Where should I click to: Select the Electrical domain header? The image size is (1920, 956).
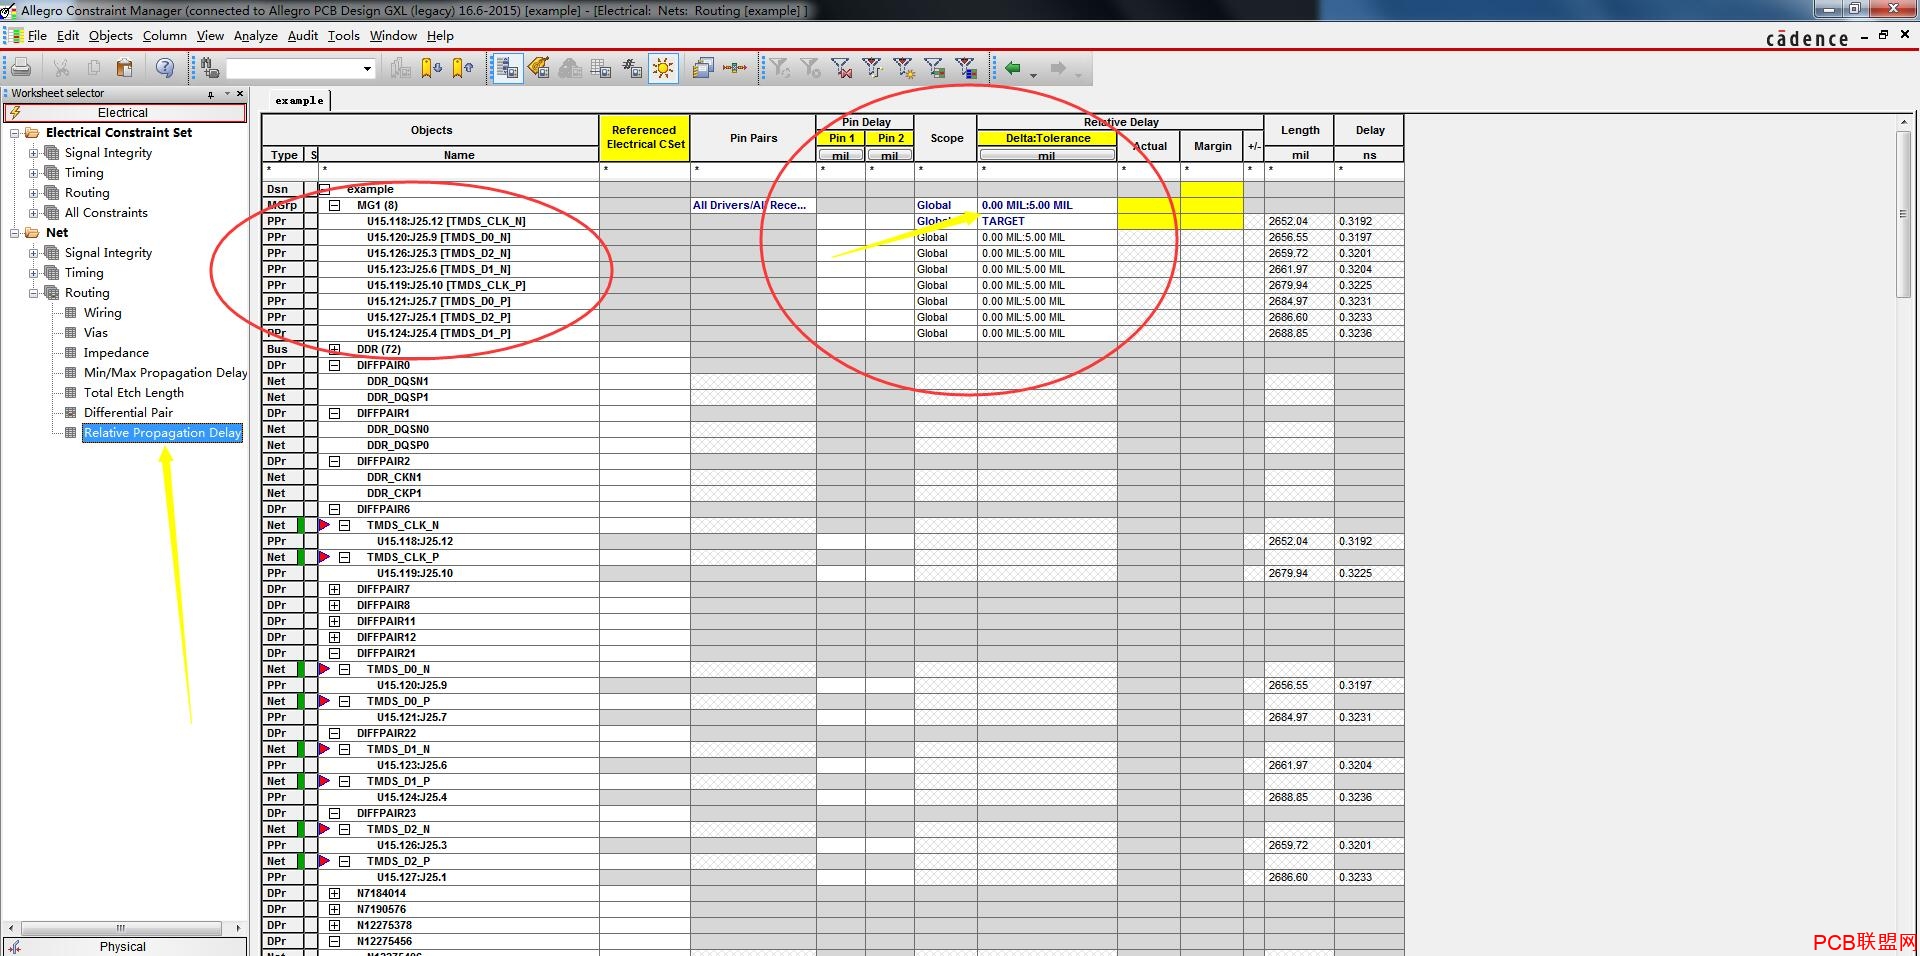(124, 113)
